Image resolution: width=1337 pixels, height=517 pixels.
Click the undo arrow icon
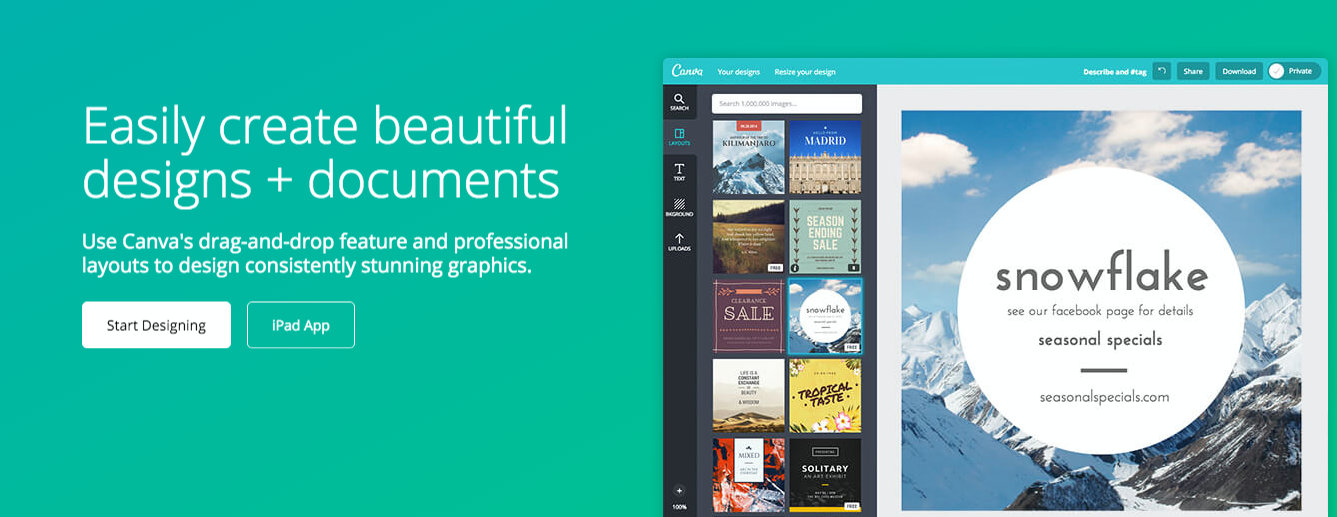pyautogui.click(x=1161, y=71)
